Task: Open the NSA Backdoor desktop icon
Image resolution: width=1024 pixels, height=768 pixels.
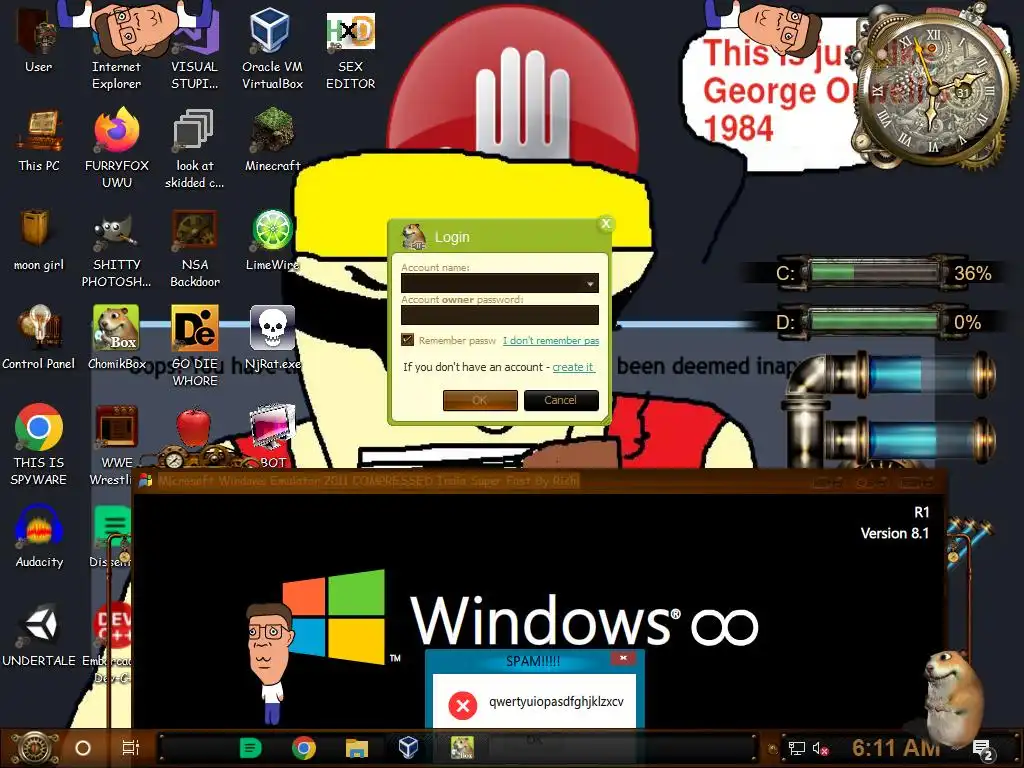Action: (195, 248)
